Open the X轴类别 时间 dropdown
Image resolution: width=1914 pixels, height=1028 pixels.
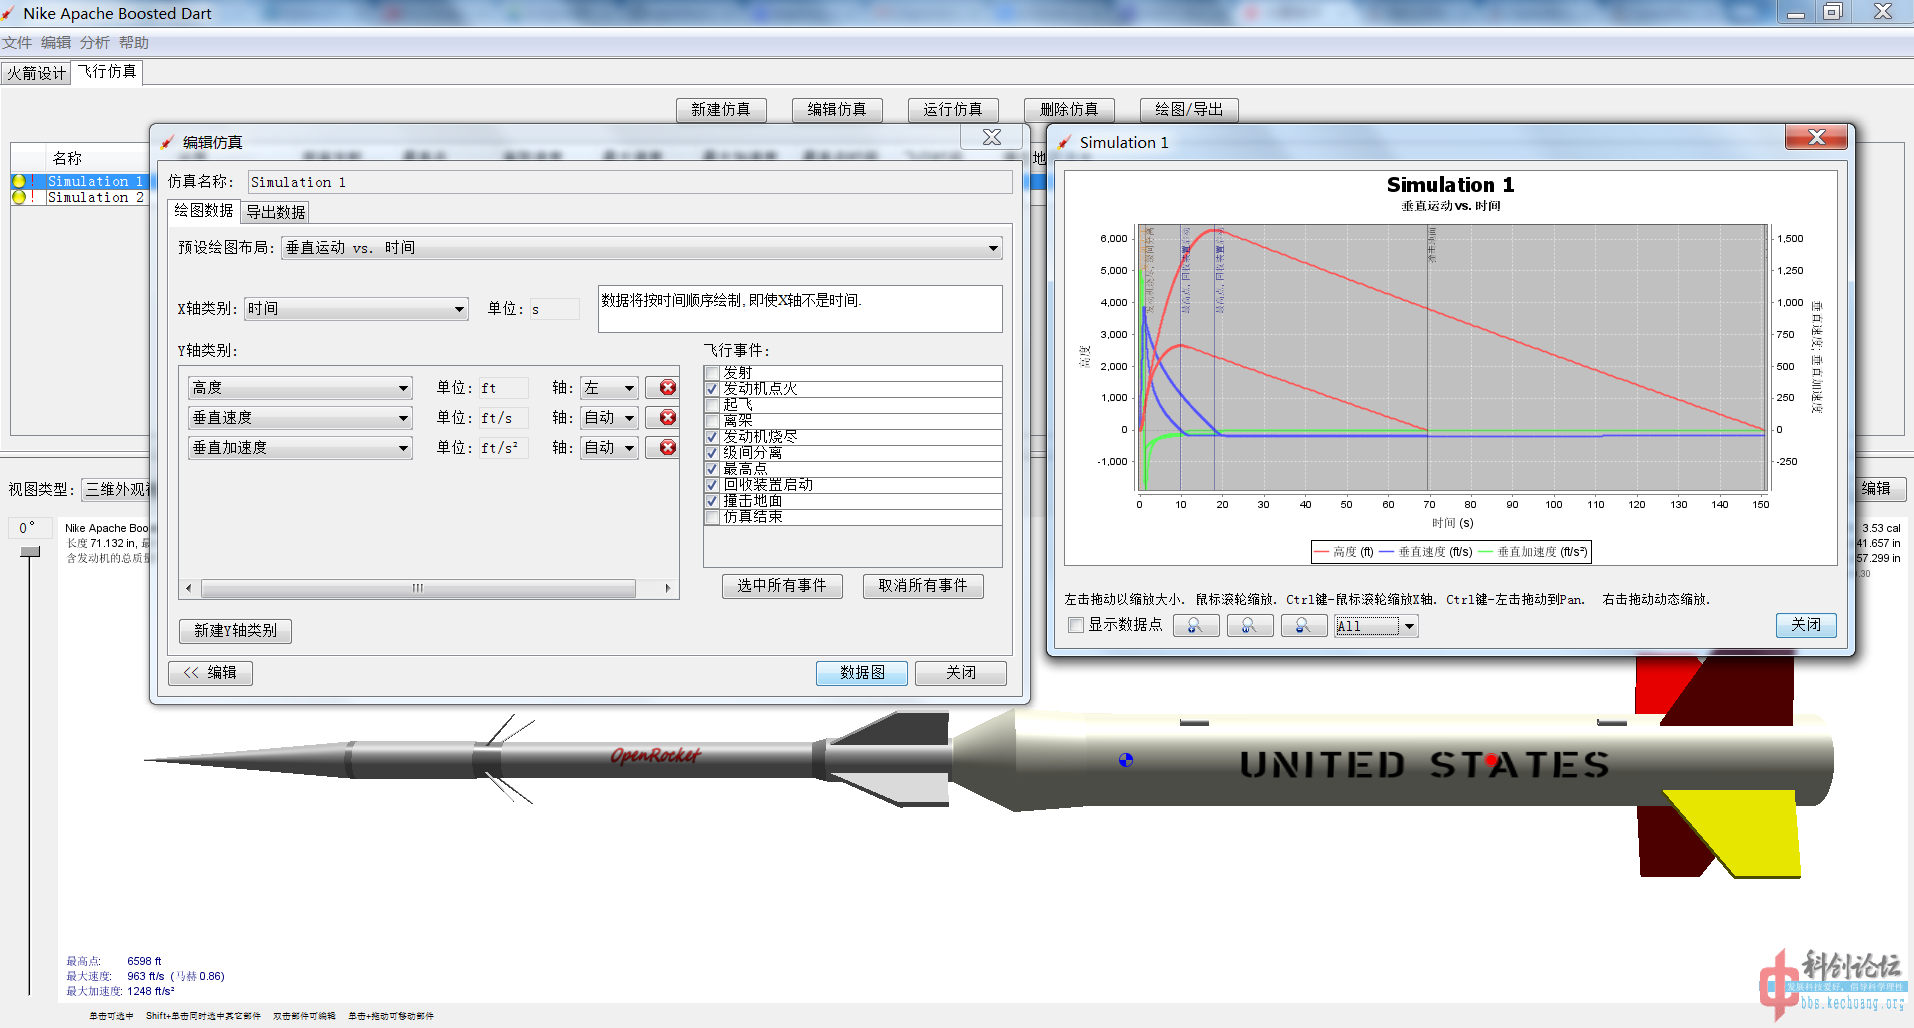tap(356, 309)
